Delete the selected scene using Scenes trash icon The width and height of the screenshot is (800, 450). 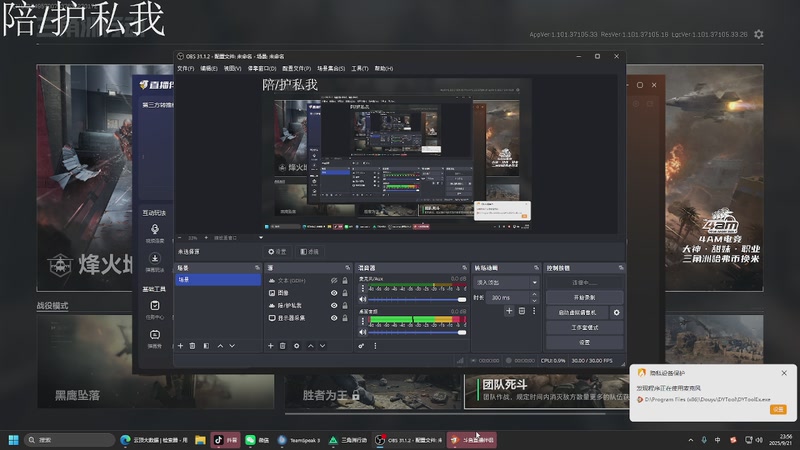[x=192, y=346]
